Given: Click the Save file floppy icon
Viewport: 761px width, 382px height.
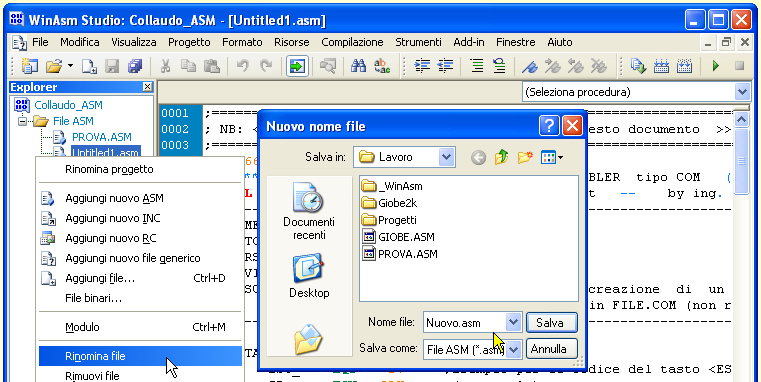Looking at the screenshot, I should tap(112, 66).
